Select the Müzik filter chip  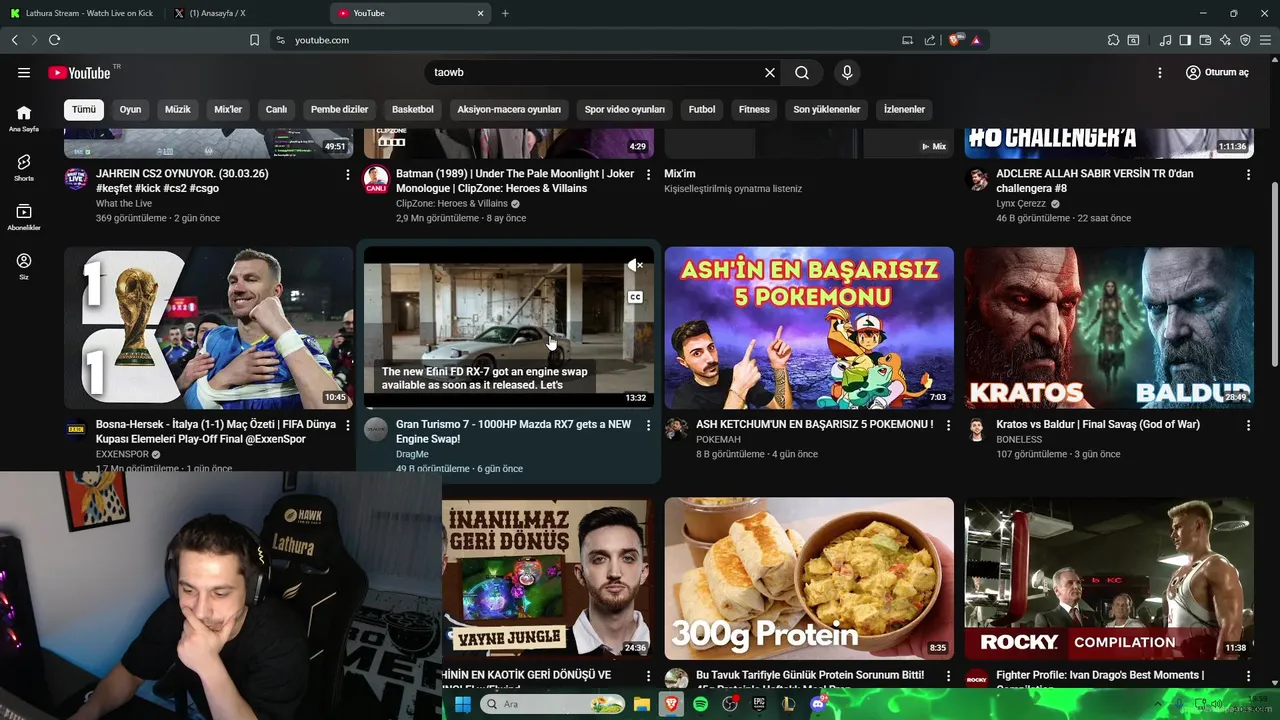177,109
